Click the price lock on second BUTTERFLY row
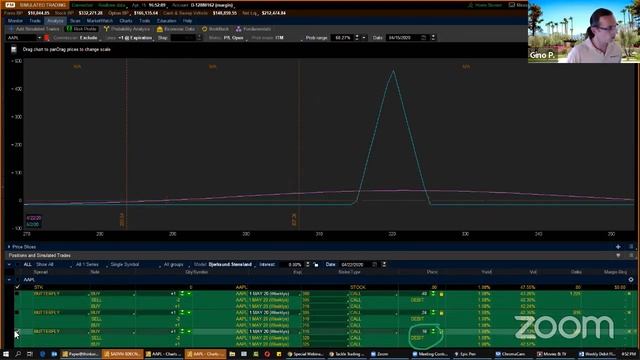This screenshot has width=640, height=360. point(441,313)
